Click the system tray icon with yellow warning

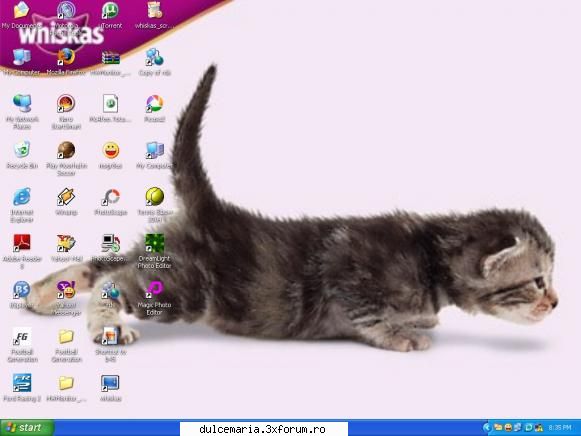(538, 428)
